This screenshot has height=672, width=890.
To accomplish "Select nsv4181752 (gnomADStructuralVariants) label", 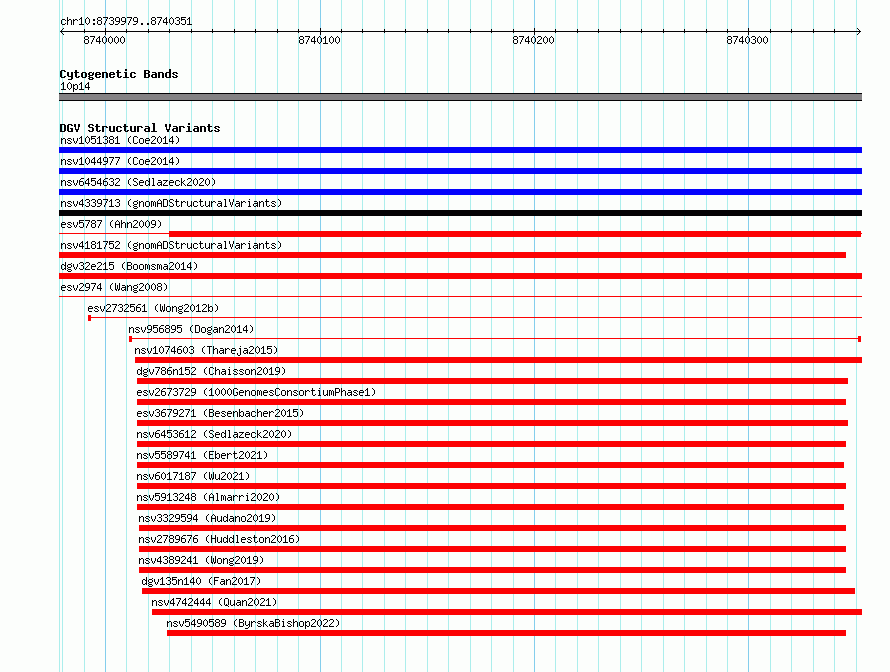I will tap(171, 245).
